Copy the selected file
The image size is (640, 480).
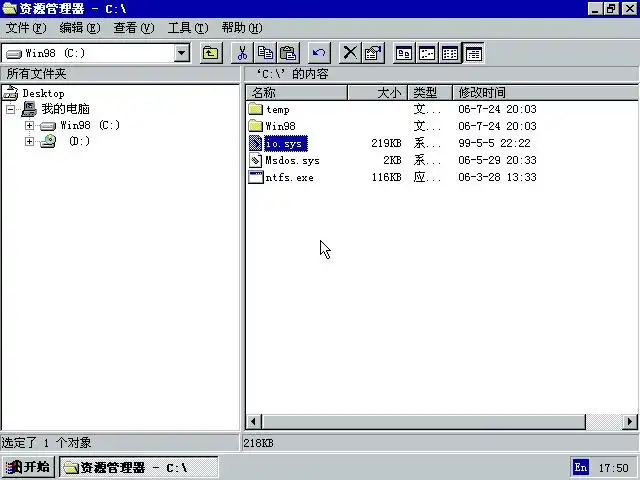pos(265,53)
